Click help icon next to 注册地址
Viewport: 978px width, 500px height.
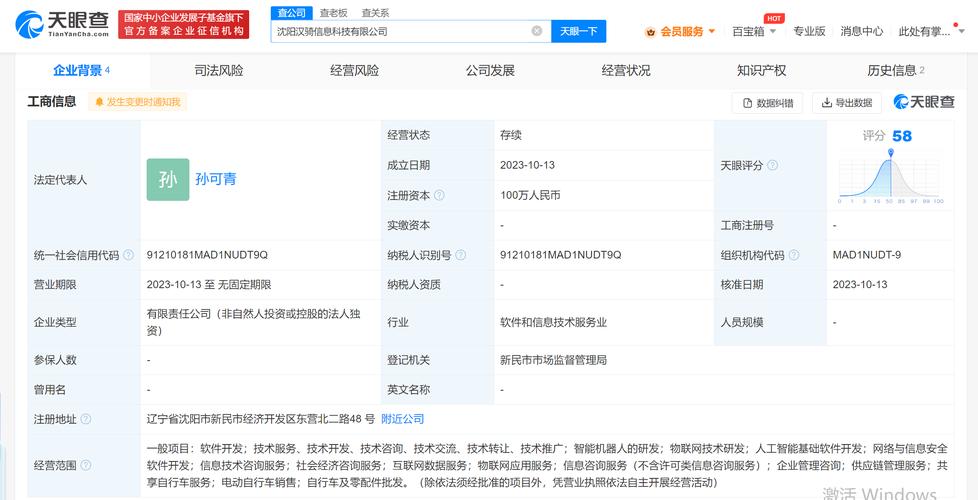tap(86, 420)
